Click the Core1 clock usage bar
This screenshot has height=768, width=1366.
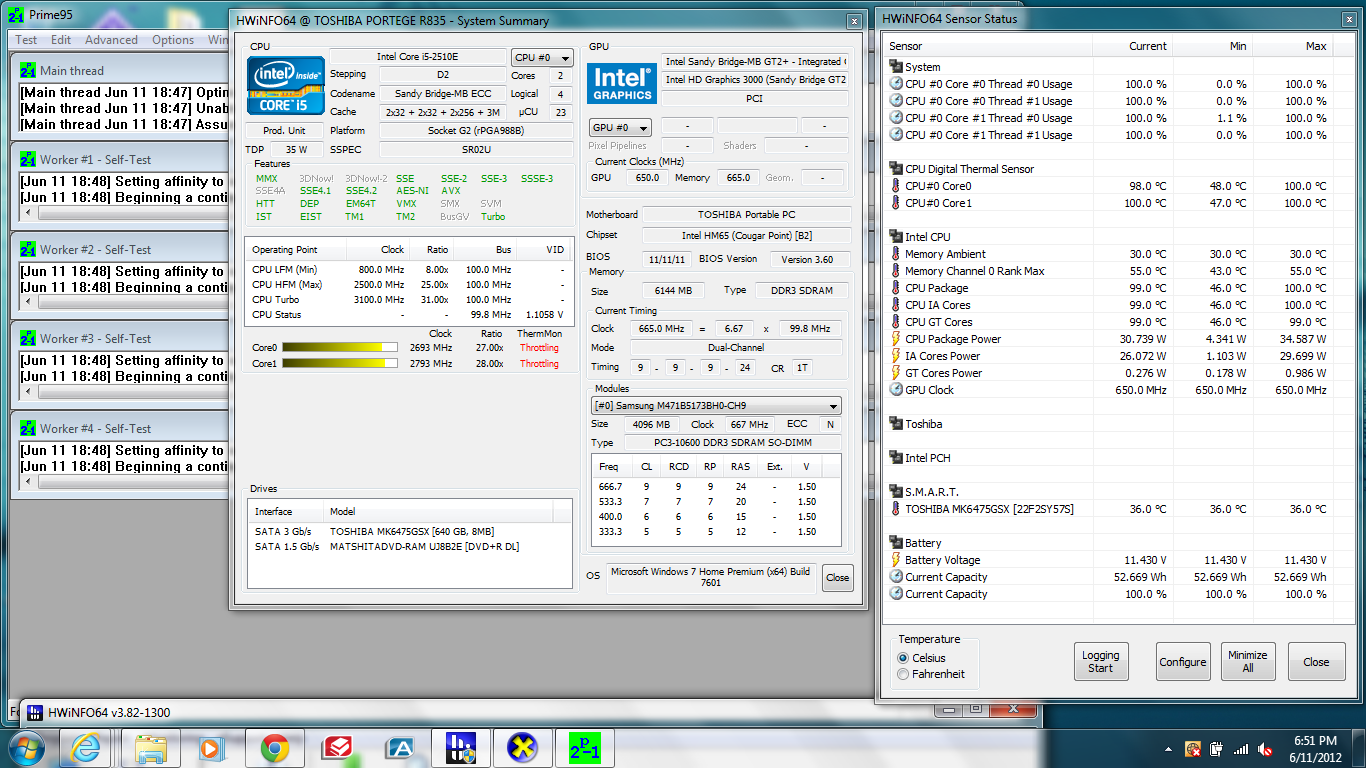[340, 364]
